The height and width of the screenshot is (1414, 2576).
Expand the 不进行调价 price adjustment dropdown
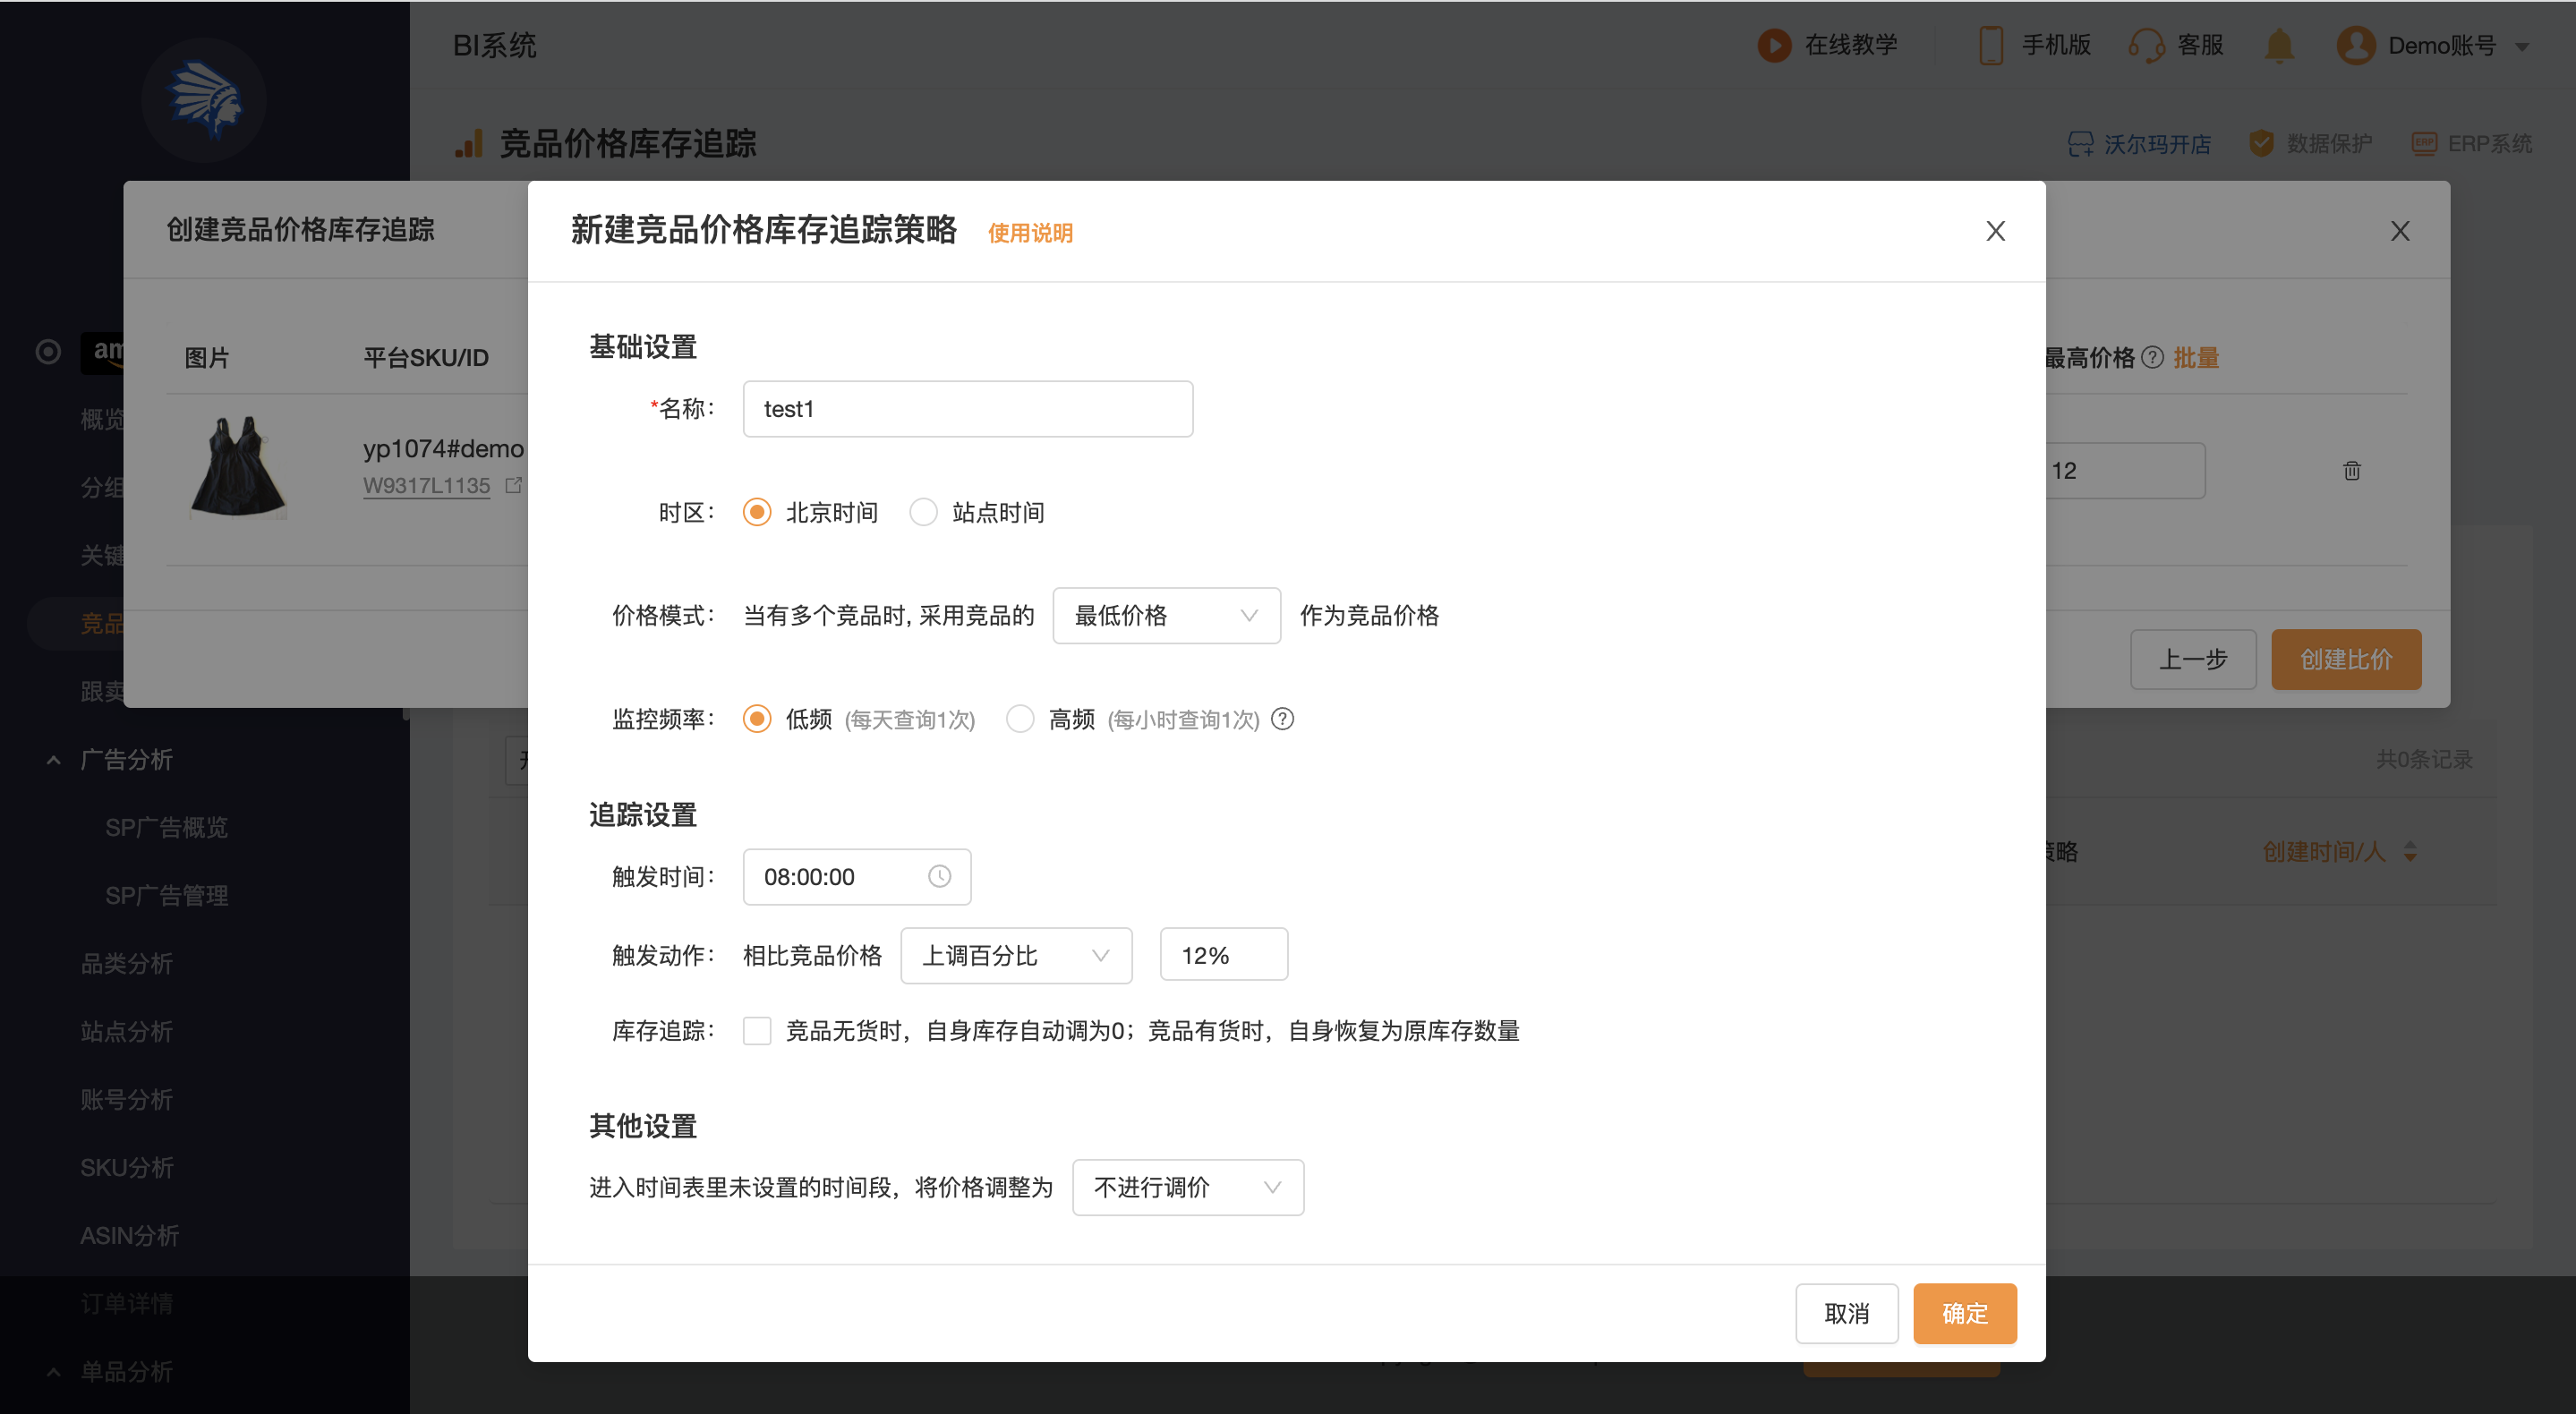1187,1187
